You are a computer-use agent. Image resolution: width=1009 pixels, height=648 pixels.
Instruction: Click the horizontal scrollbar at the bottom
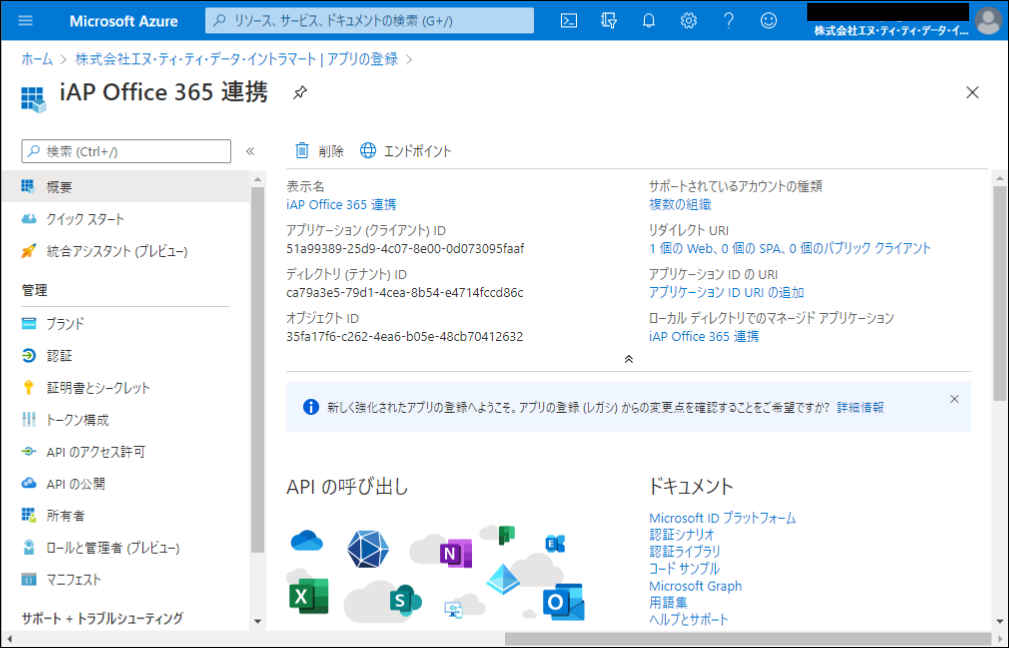click(748, 638)
